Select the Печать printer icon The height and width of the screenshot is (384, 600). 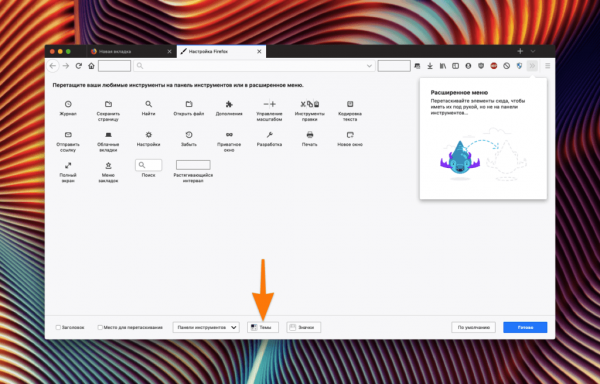tap(310, 135)
